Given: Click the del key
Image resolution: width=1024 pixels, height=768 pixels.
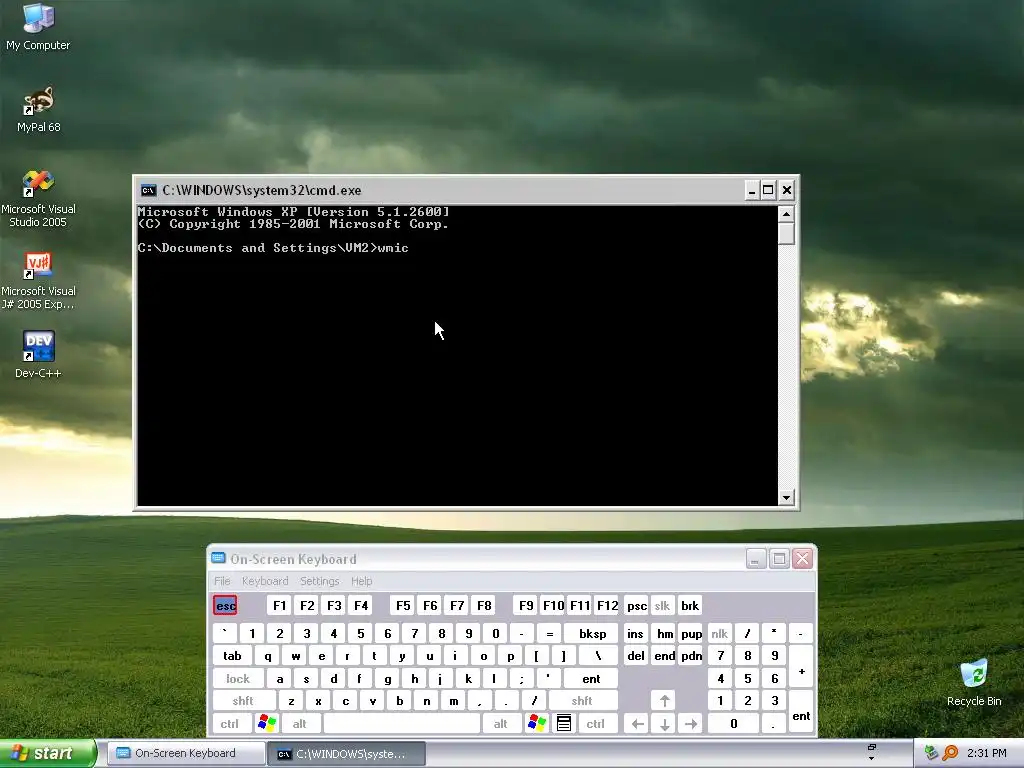Looking at the screenshot, I should [x=636, y=656].
